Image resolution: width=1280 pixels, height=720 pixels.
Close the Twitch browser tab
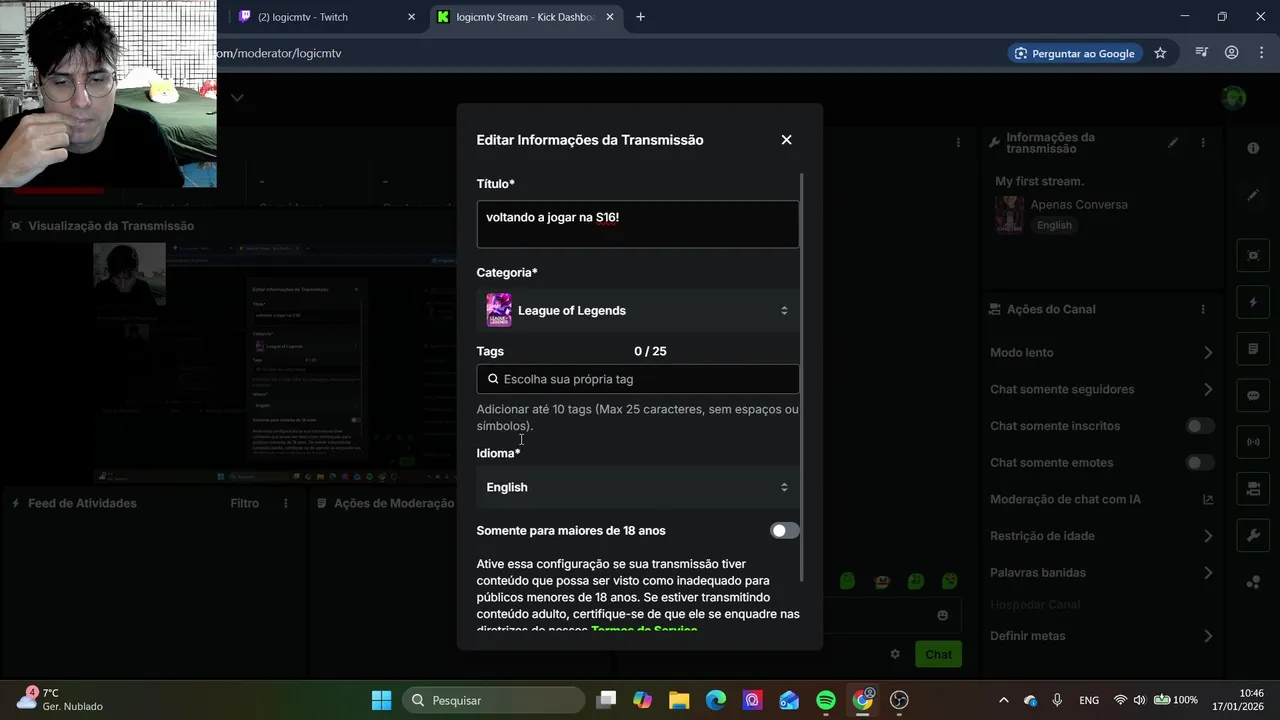[x=411, y=17]
